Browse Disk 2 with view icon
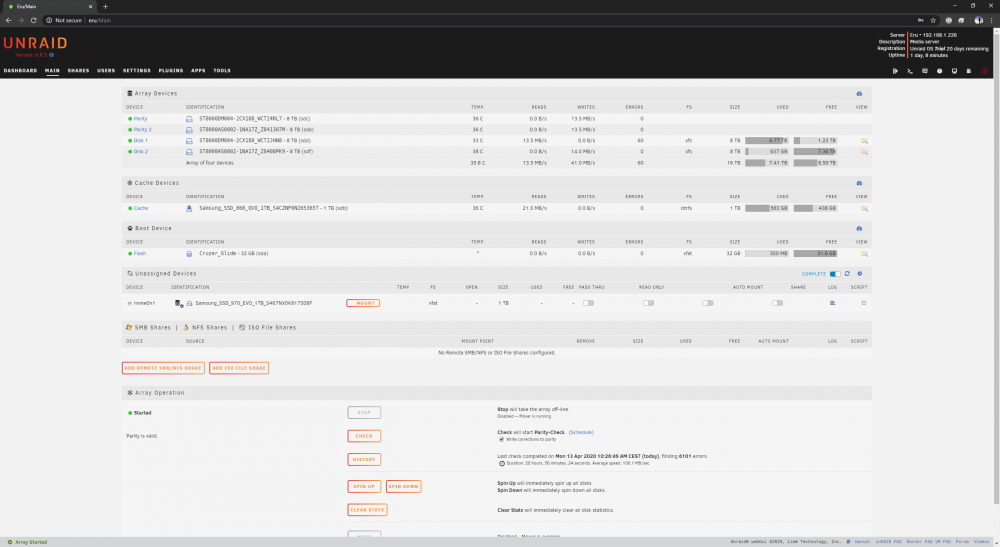 click(x=864, y=152)
